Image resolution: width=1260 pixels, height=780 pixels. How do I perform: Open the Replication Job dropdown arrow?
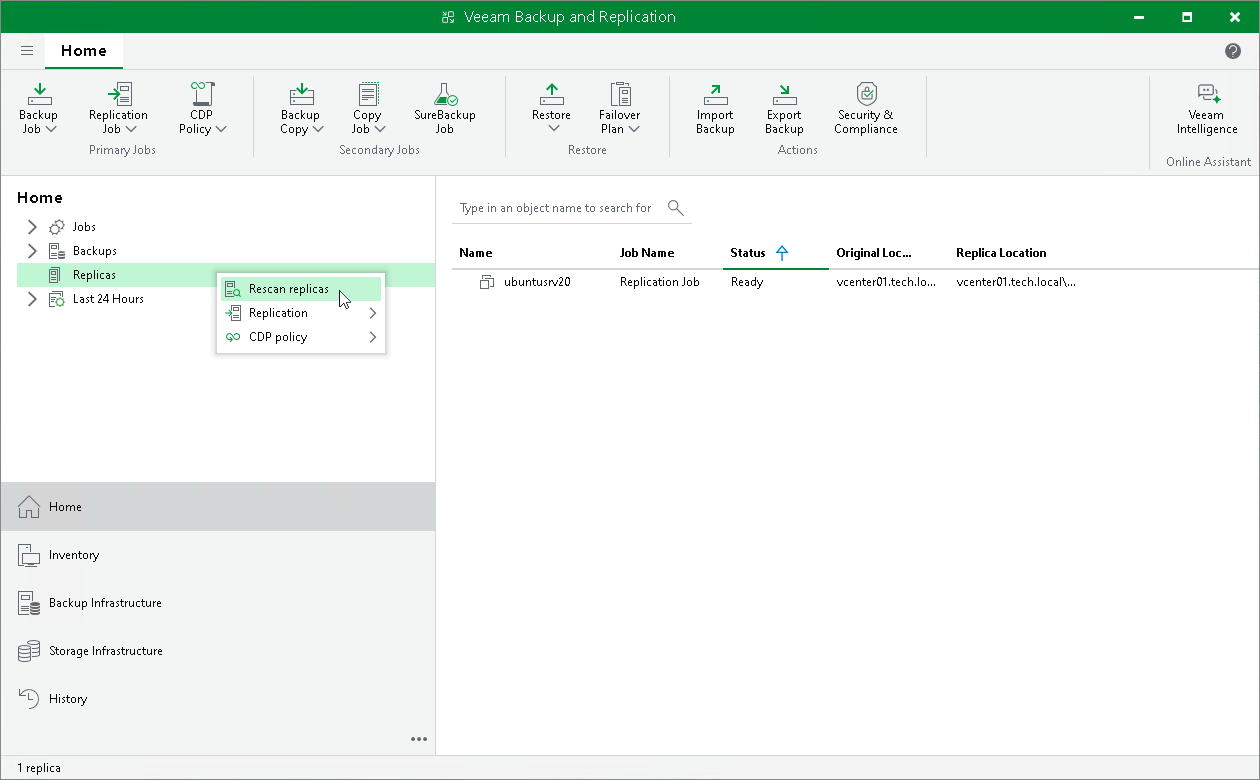click(x=131, y=129)
